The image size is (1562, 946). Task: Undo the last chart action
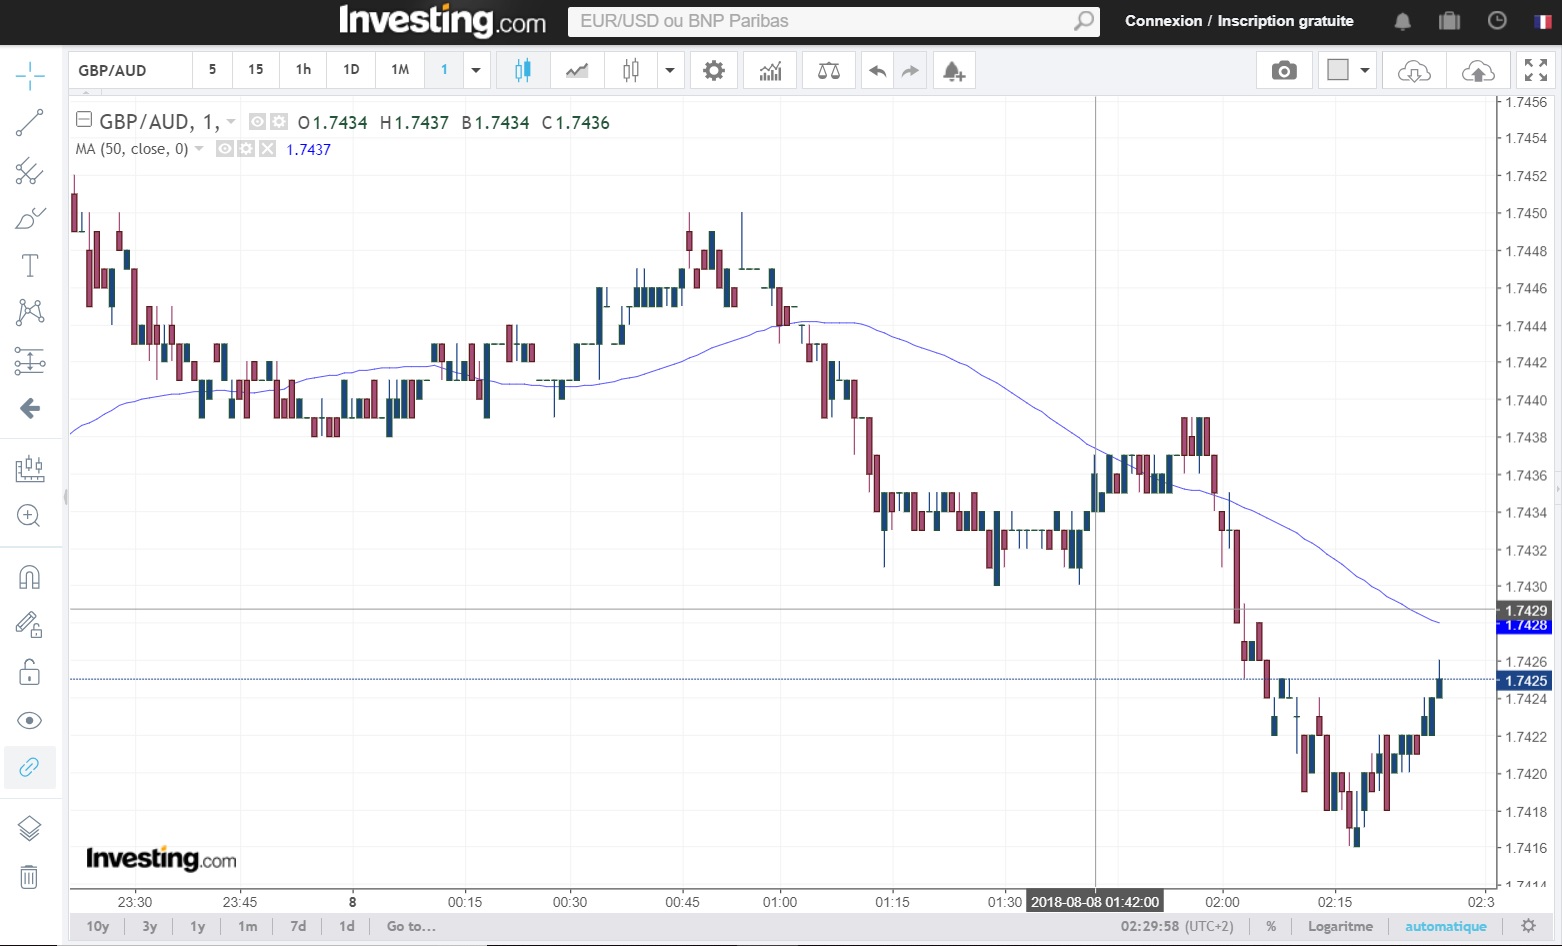pos(877,70)
